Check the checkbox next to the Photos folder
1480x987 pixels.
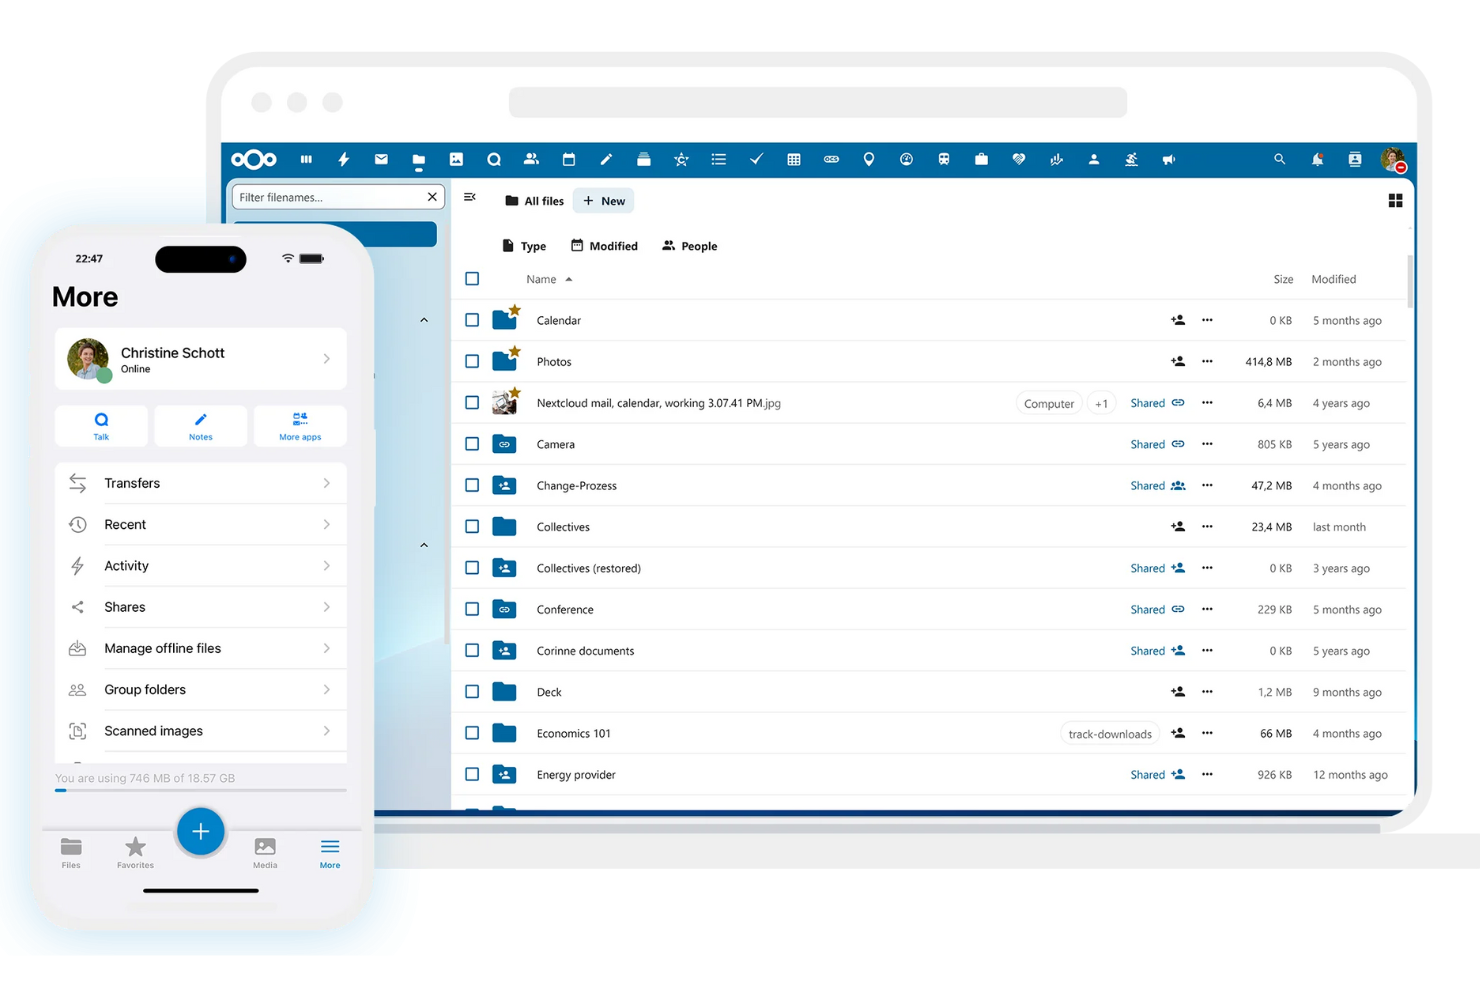[x=471, y=361]
